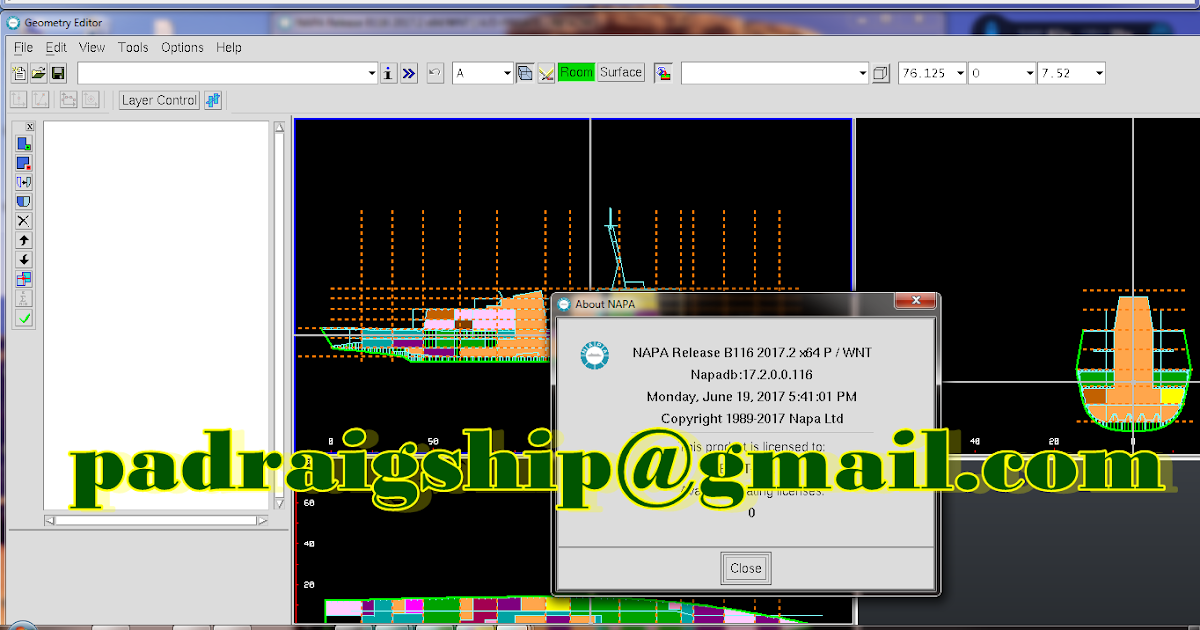Open the 76.125 coordinate dropdown
The height and width of the screenshot is (630, 1200).
(959, 73)
